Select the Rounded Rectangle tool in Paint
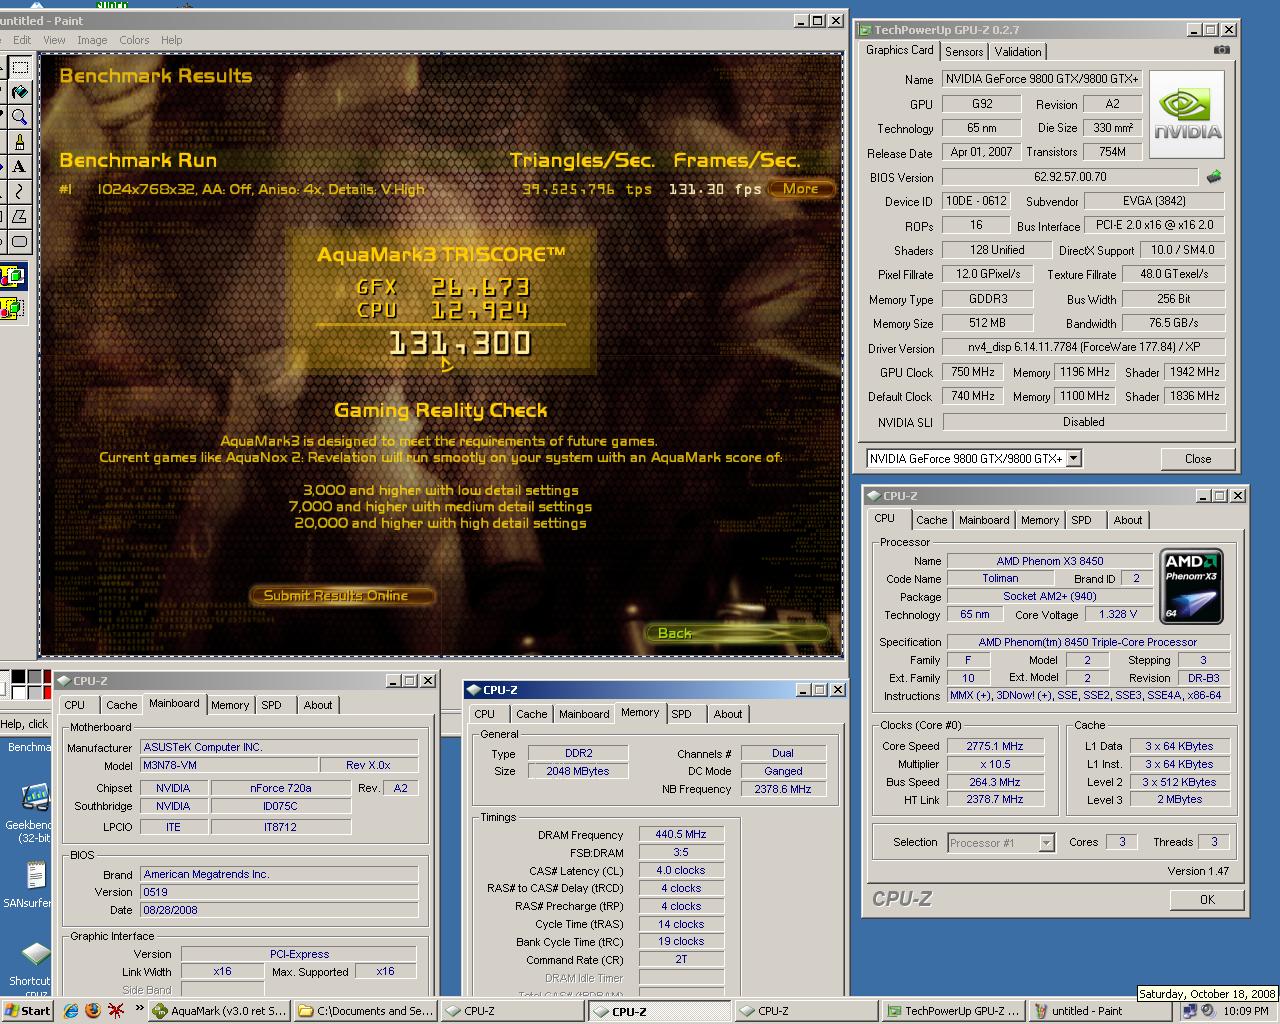Image resolution: width=1280 pixels, height=1024 pixels. (x=19, y=241)
